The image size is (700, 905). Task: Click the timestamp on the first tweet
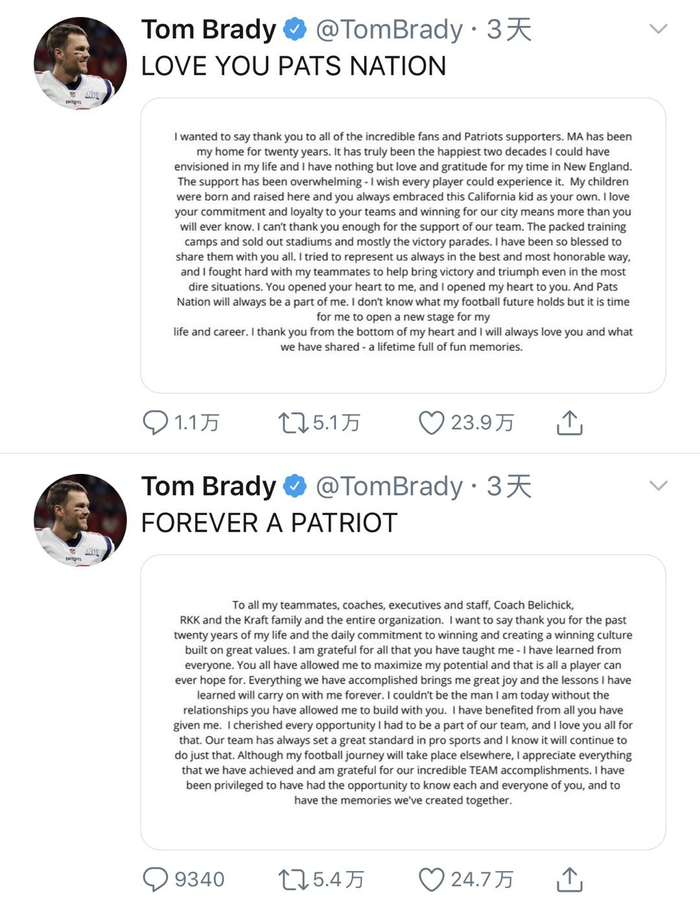(x=509, y=30)
